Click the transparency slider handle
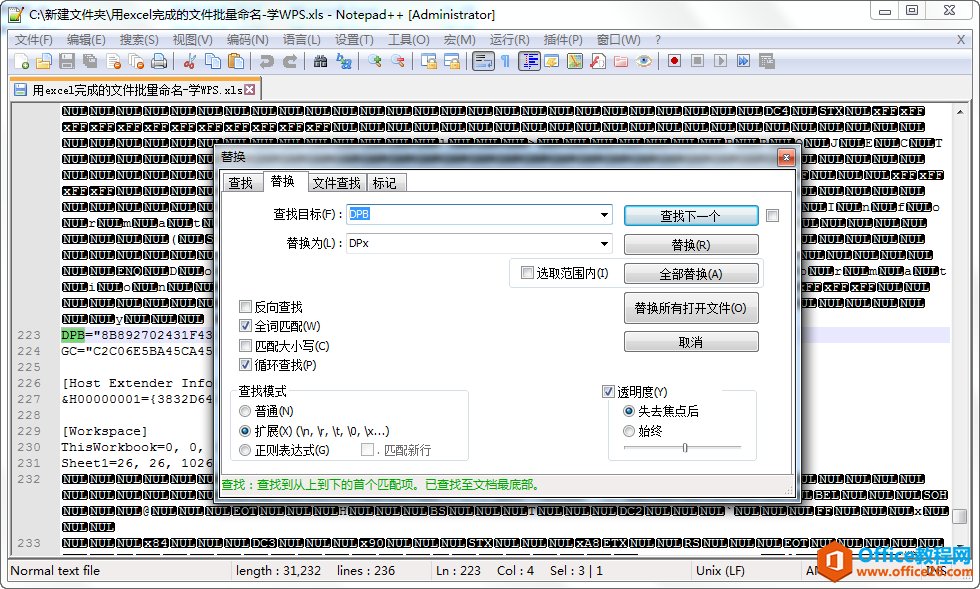 pyautogui.click(x=685, y=448)
